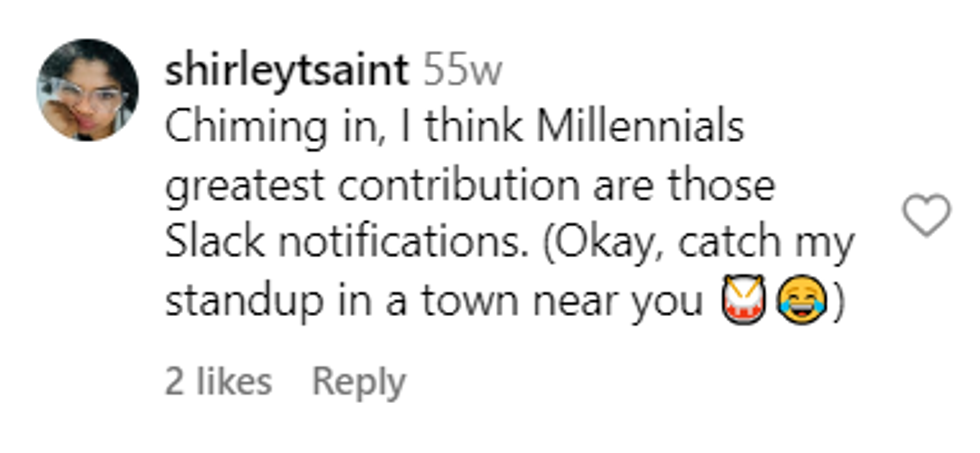Like the comment with the heart icon

926,215
